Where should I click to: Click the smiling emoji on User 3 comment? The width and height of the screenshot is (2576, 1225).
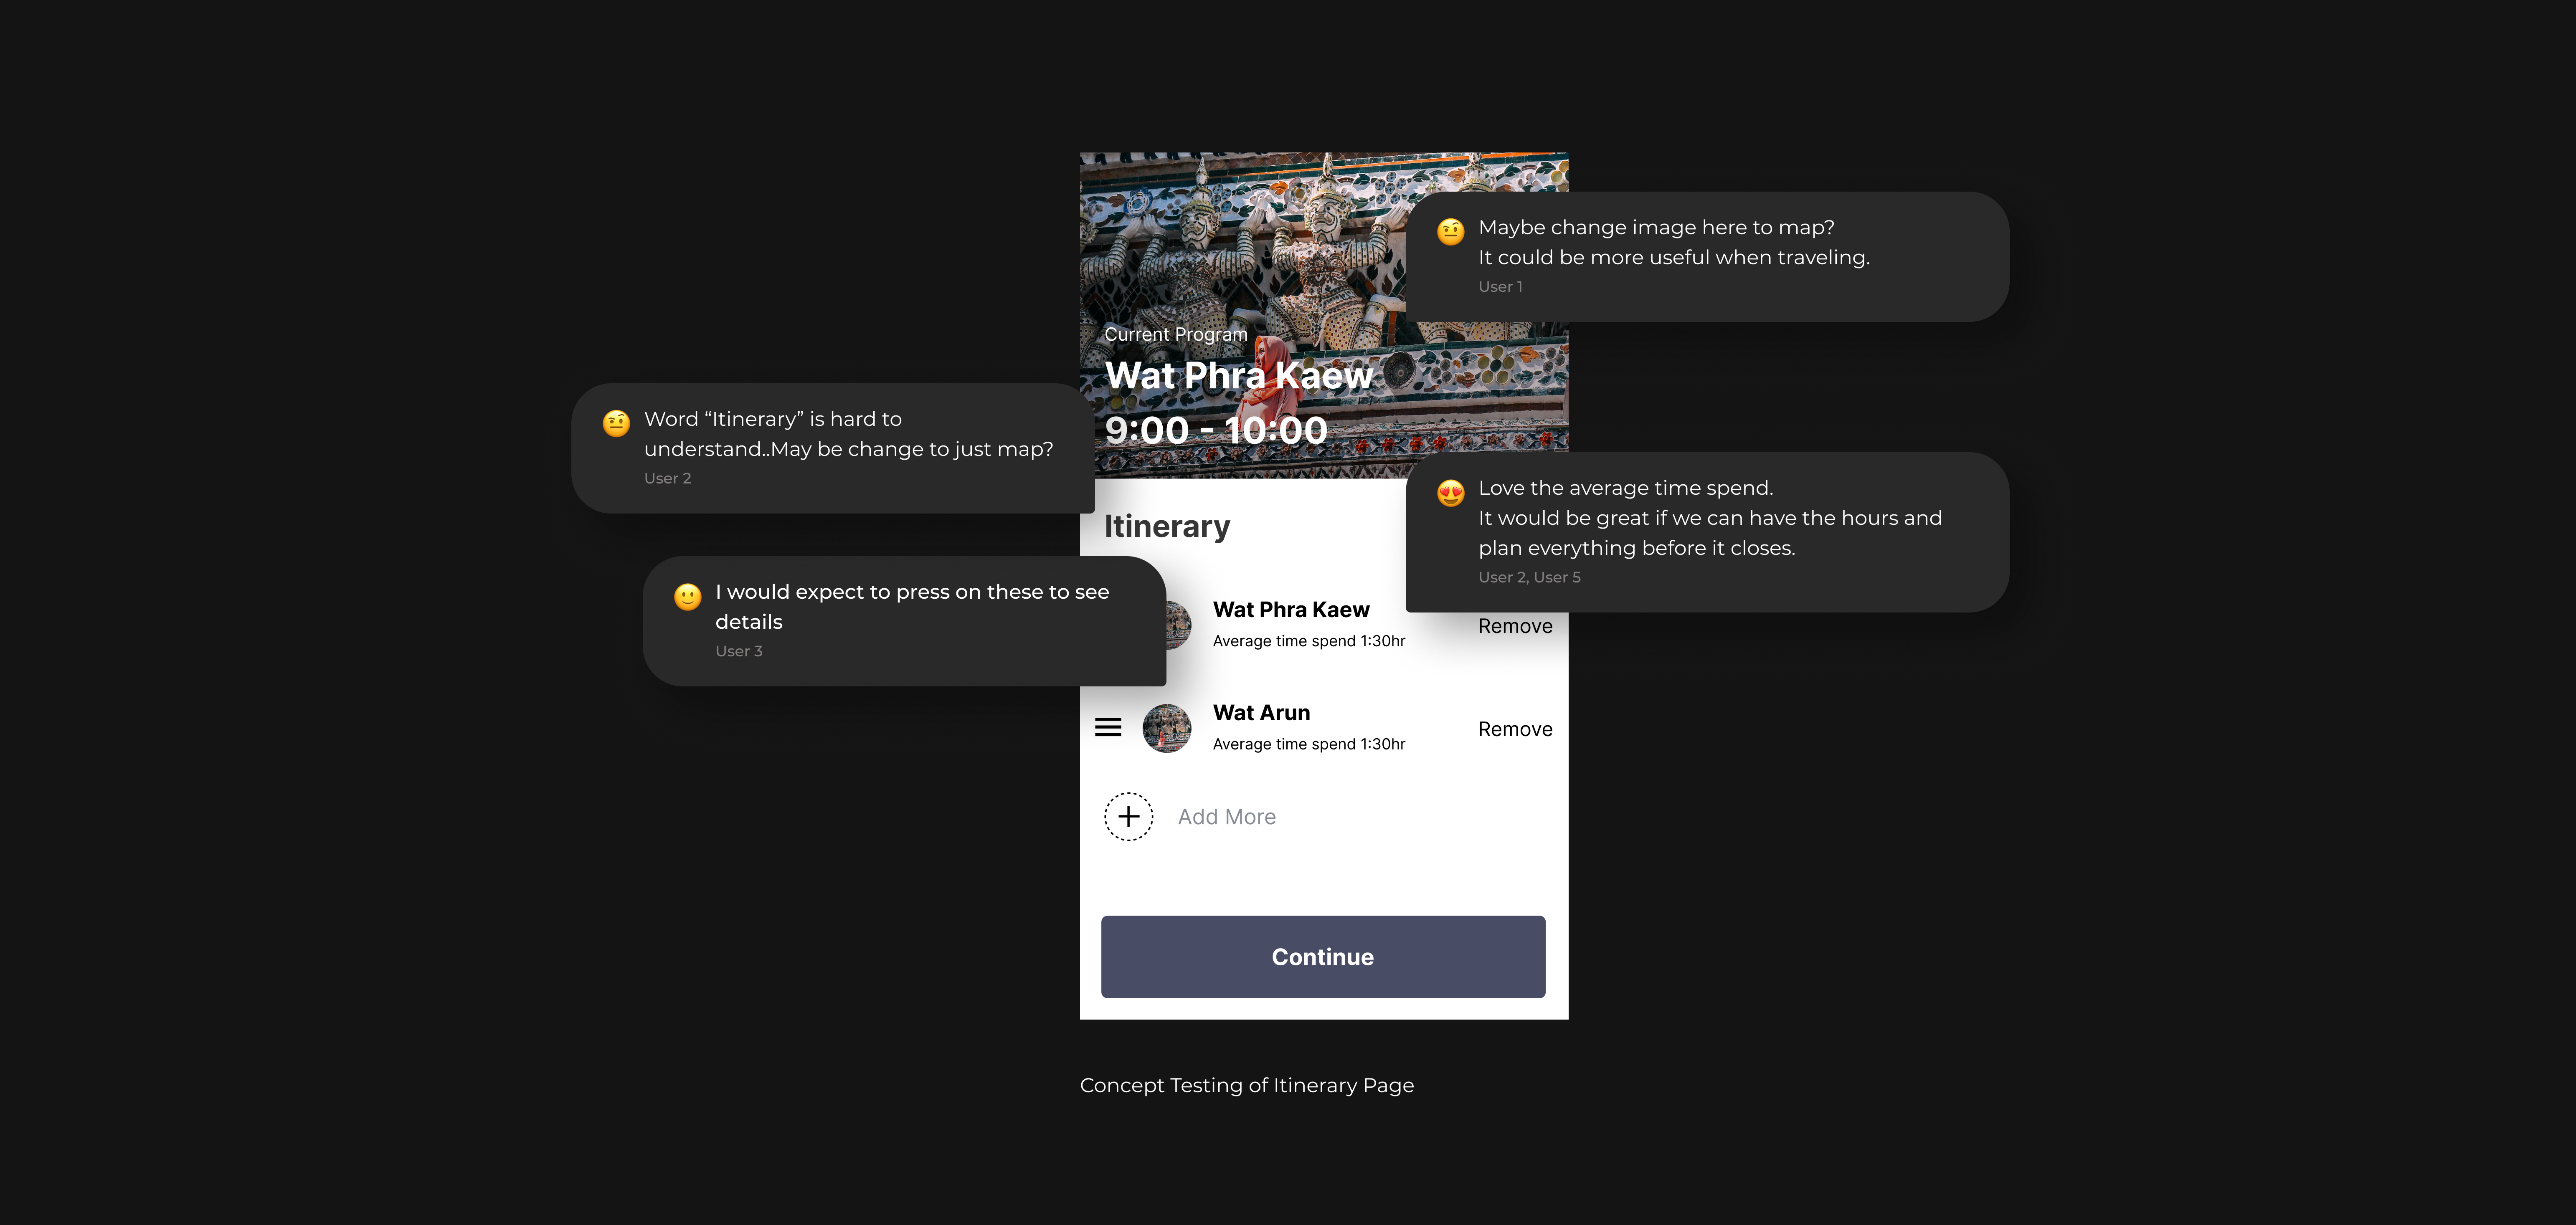coord(687,596)
